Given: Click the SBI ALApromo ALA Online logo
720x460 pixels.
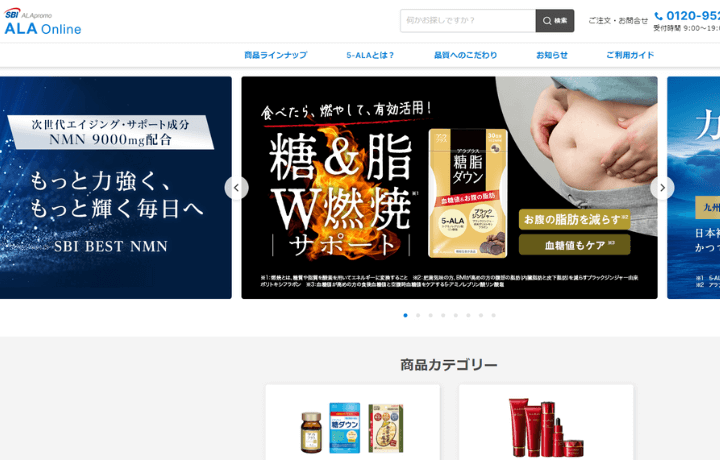Looking at the screenshot, I should click(x=43, y=22).
